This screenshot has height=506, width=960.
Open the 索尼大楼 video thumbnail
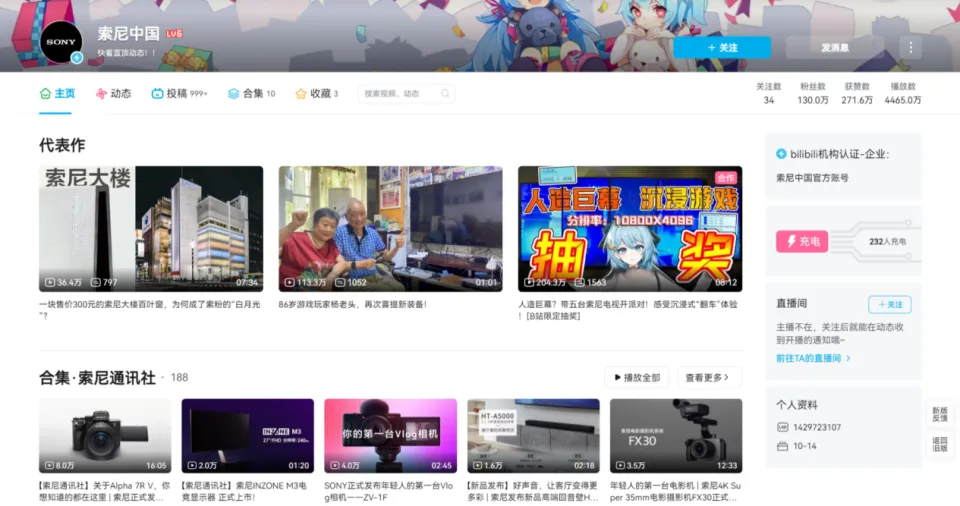click(x=151, y=228)
